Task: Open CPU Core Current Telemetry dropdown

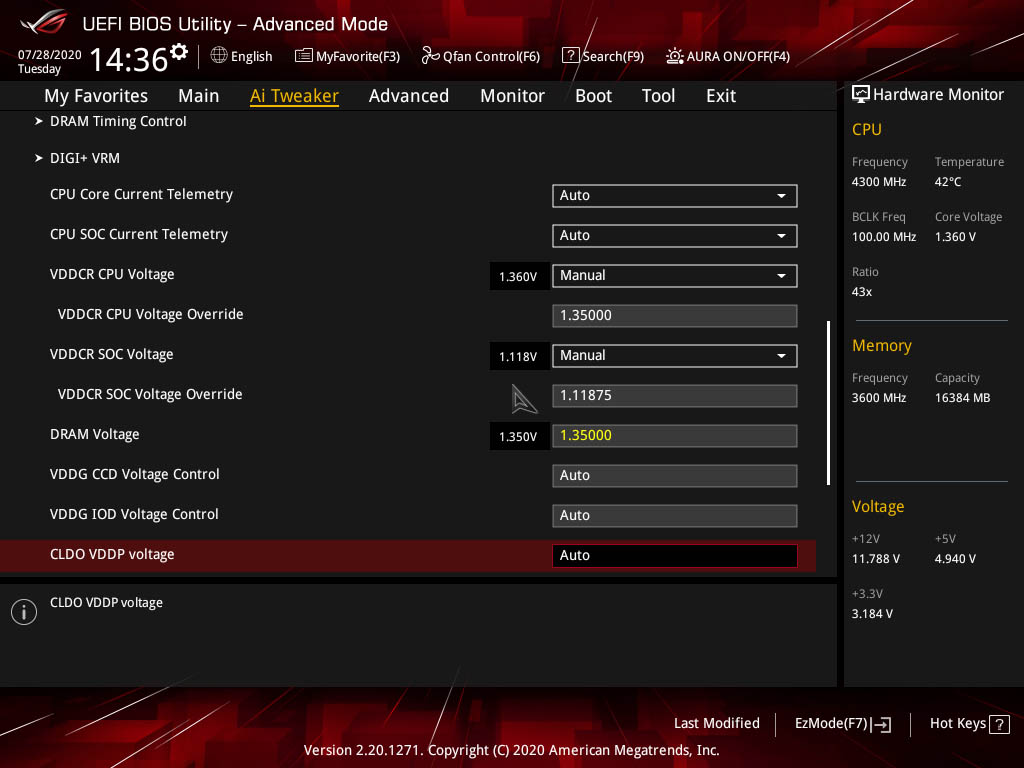Action: point(675,196)
